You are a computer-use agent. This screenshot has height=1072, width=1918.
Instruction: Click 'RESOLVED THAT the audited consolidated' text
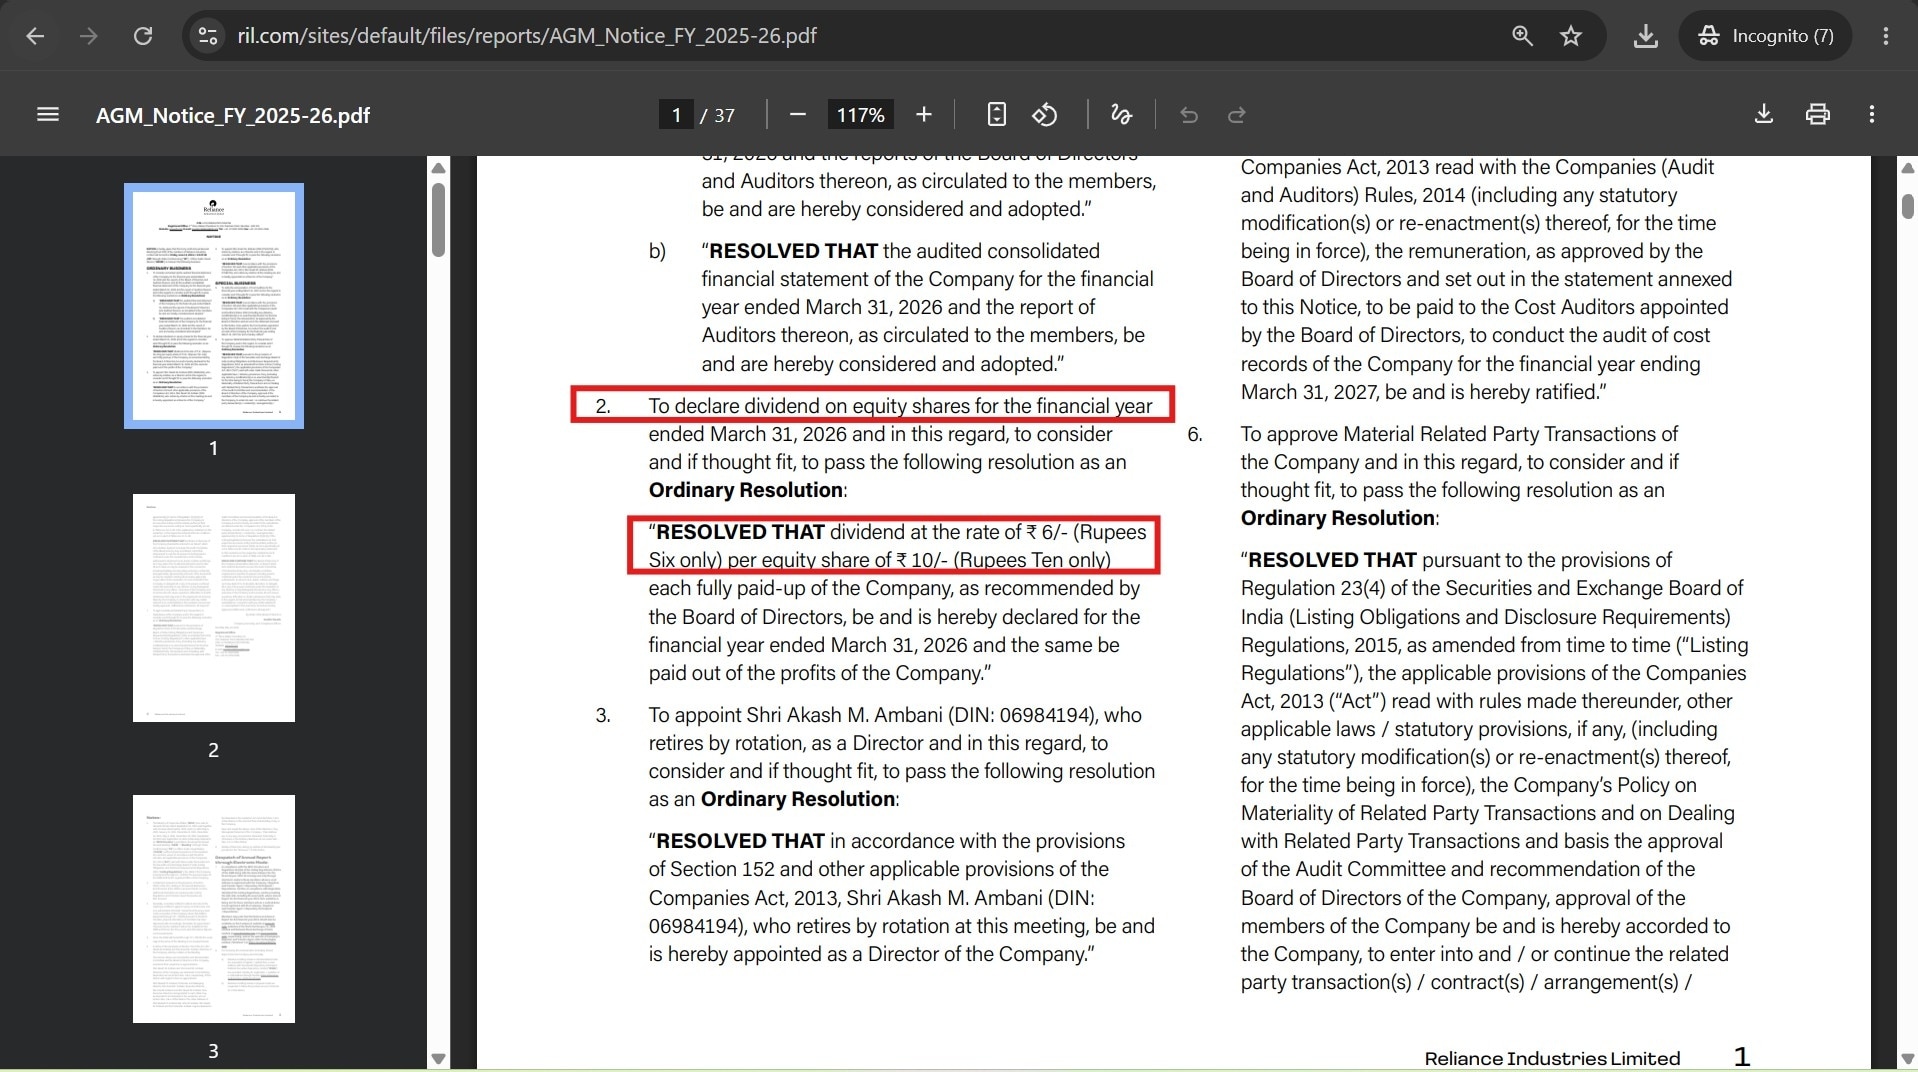pos(901,251)
